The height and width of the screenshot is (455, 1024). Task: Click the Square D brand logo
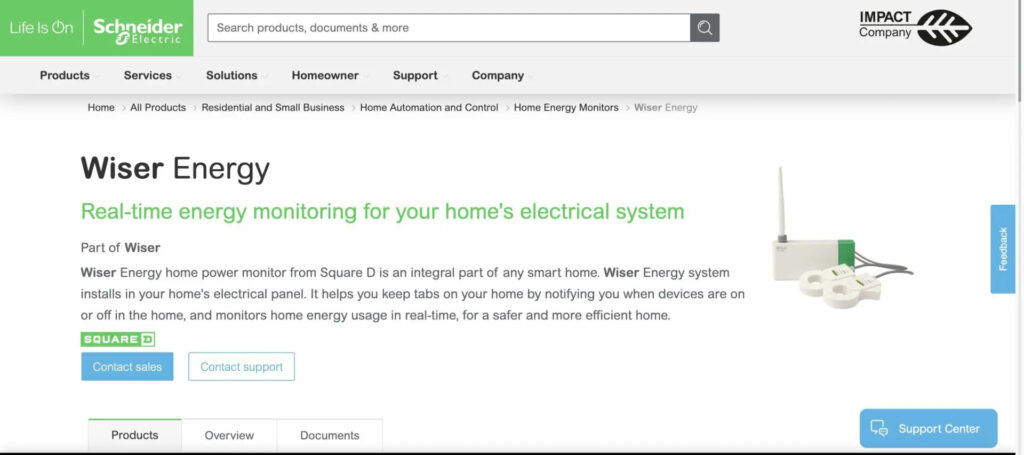[118, 339]
